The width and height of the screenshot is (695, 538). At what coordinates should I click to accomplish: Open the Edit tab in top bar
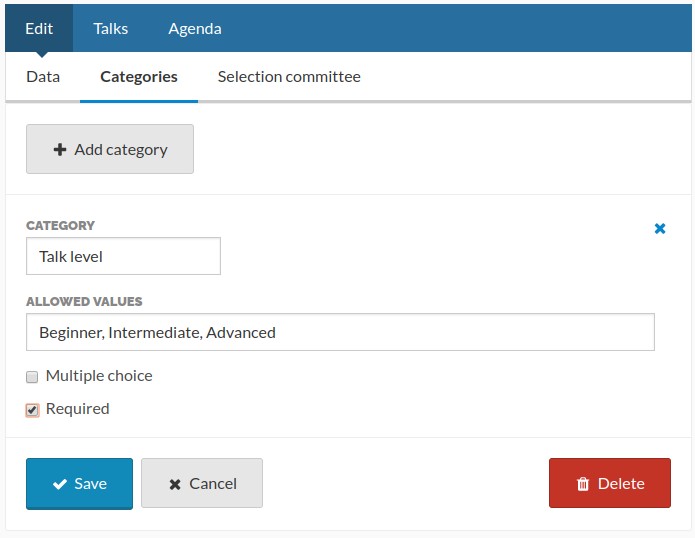(39, 28)
